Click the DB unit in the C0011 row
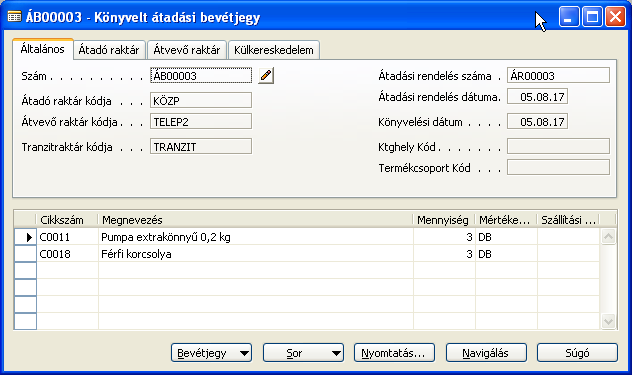632x375 pixels. pos(506,237)
